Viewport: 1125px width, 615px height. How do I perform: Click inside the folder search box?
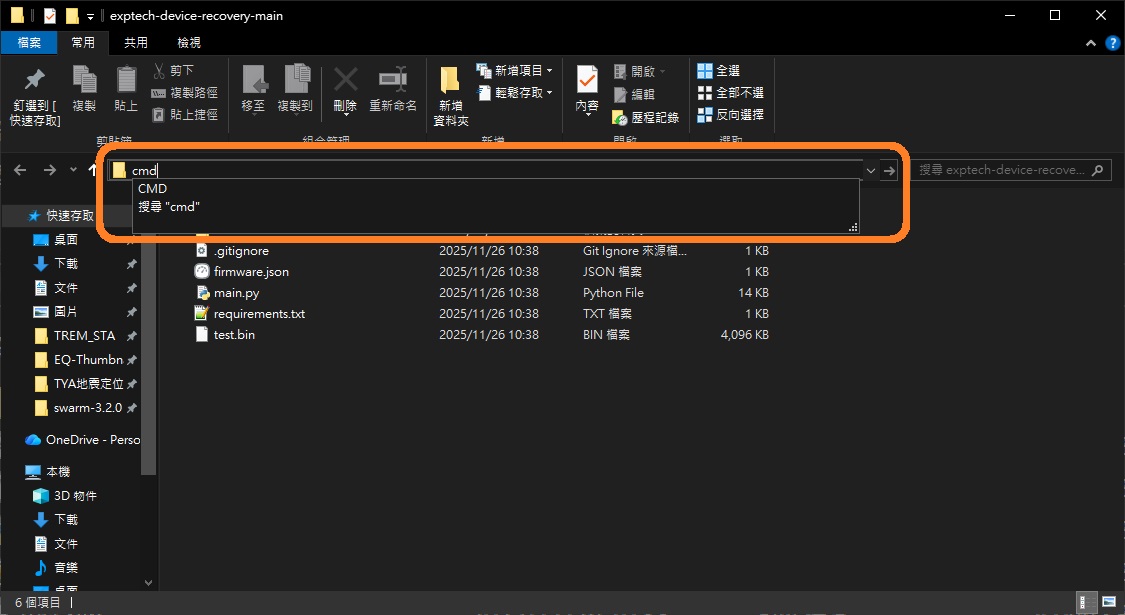click(1010, 169)
